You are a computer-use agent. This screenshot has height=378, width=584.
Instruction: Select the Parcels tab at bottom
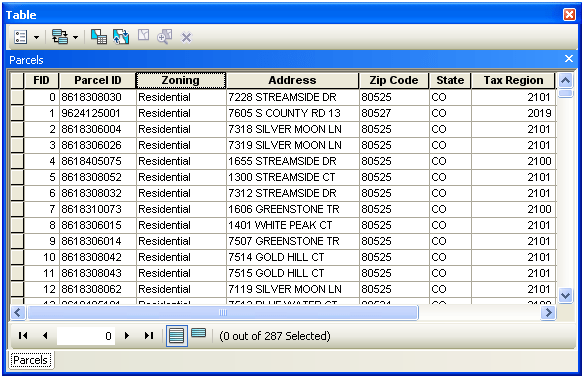pyautogui.click(x=31, y=360)
